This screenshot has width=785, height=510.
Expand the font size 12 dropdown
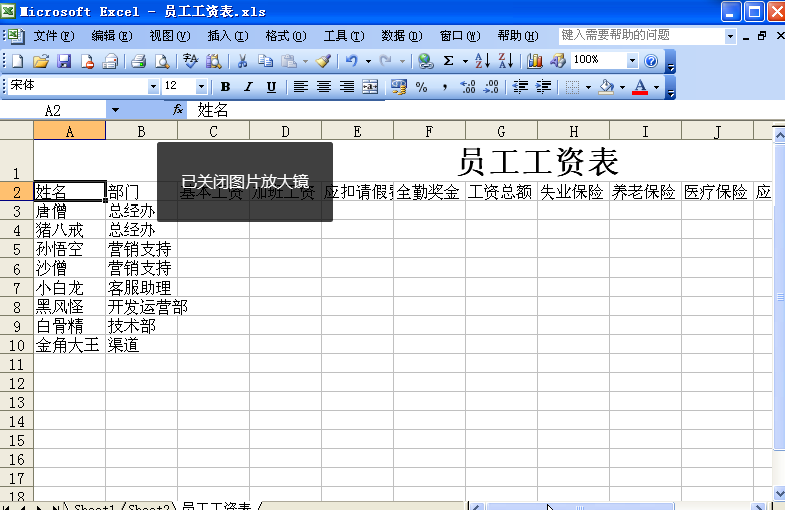[x=201, y=87]
